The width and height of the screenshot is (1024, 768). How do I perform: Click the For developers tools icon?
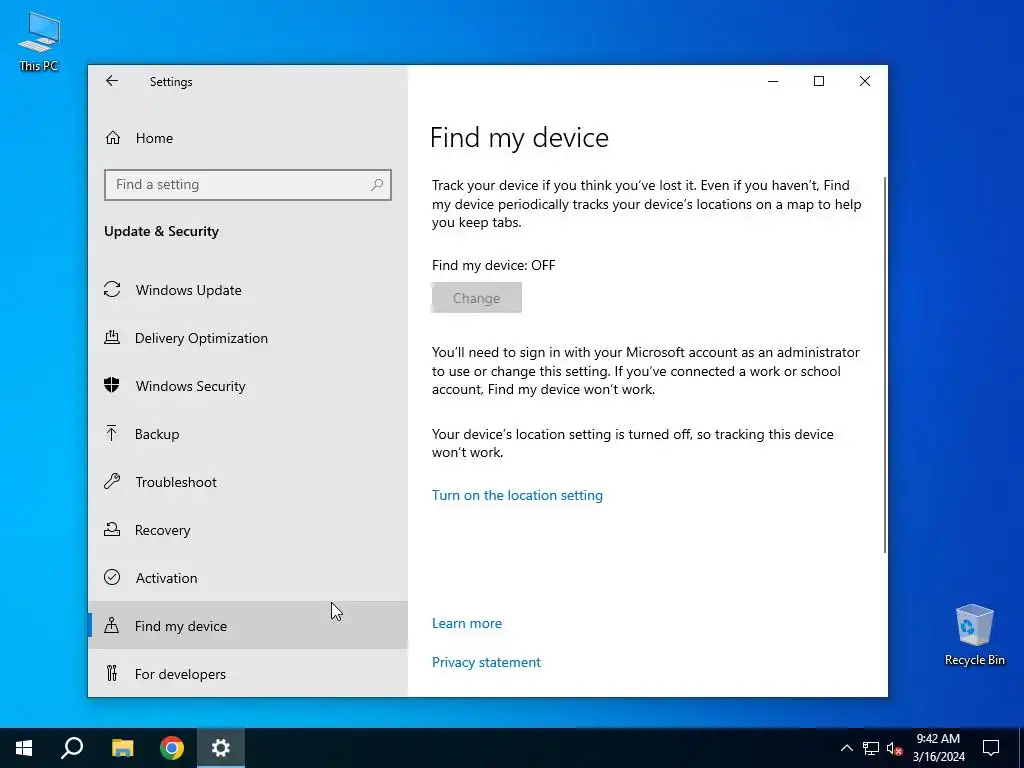[x=112, y=673]
